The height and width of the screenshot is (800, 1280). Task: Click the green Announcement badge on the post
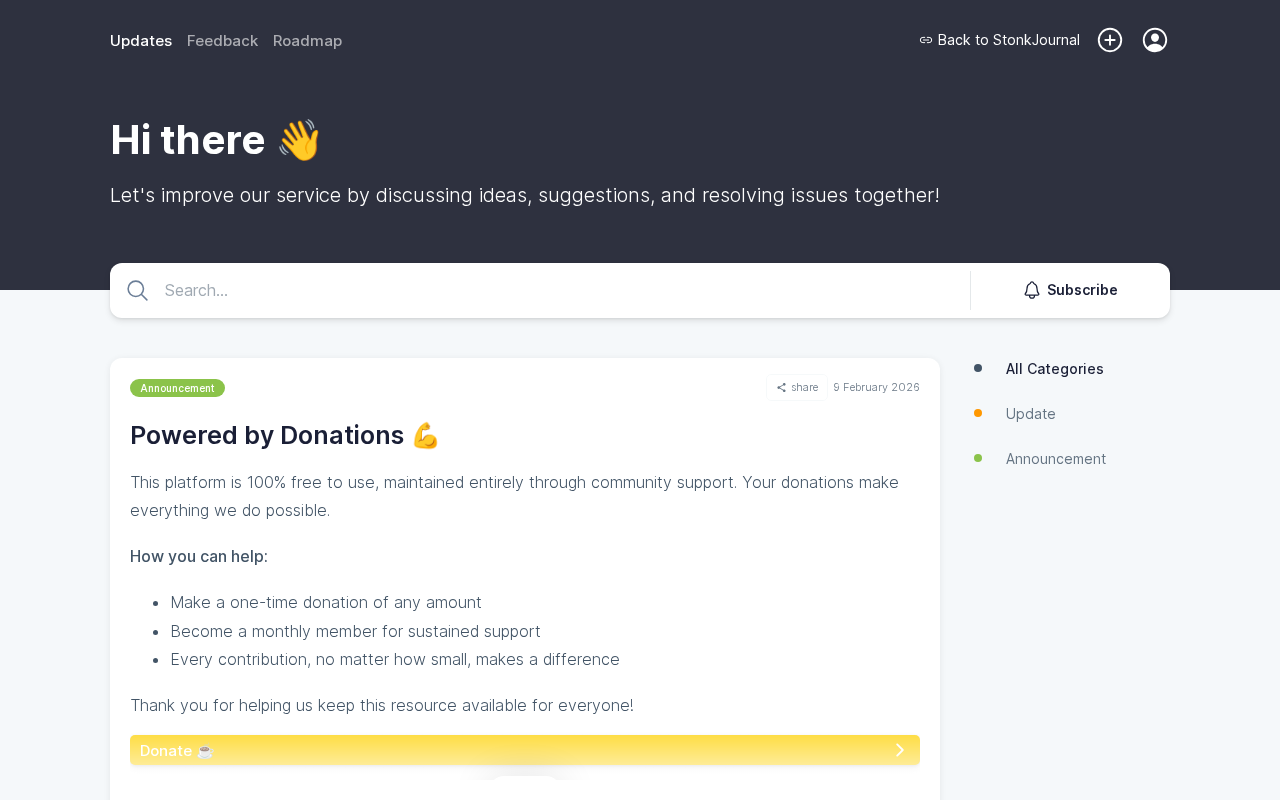[x=177, y=388]
